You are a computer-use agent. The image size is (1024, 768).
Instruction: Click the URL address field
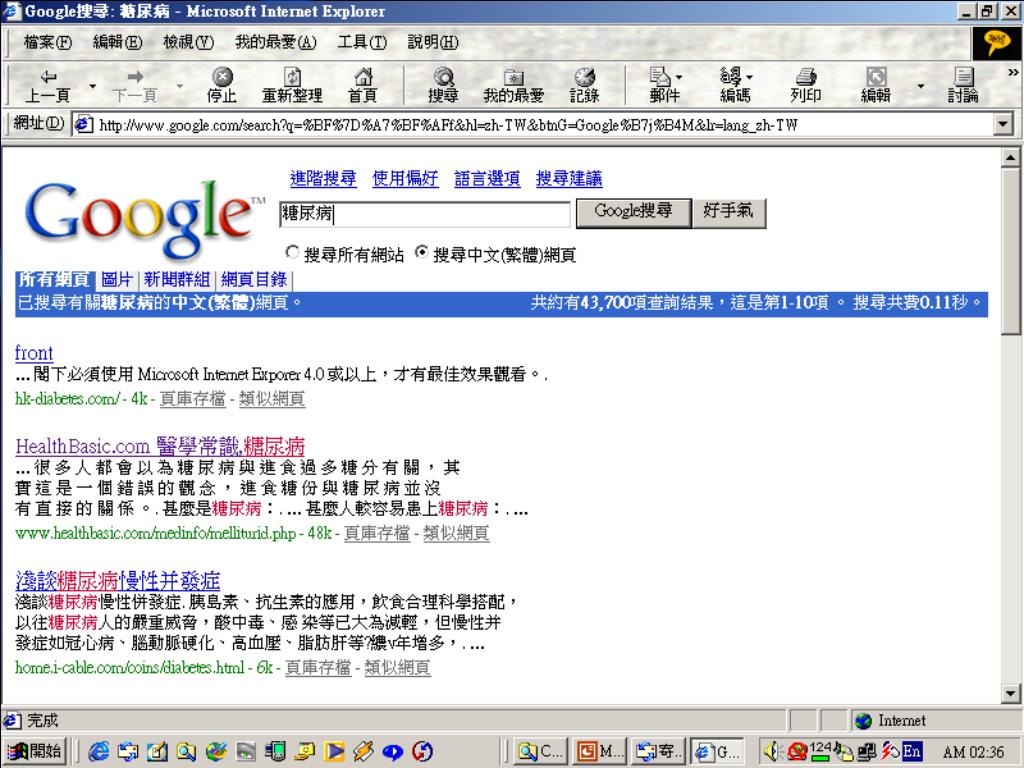pyautogui.click(x=543, y=124)
